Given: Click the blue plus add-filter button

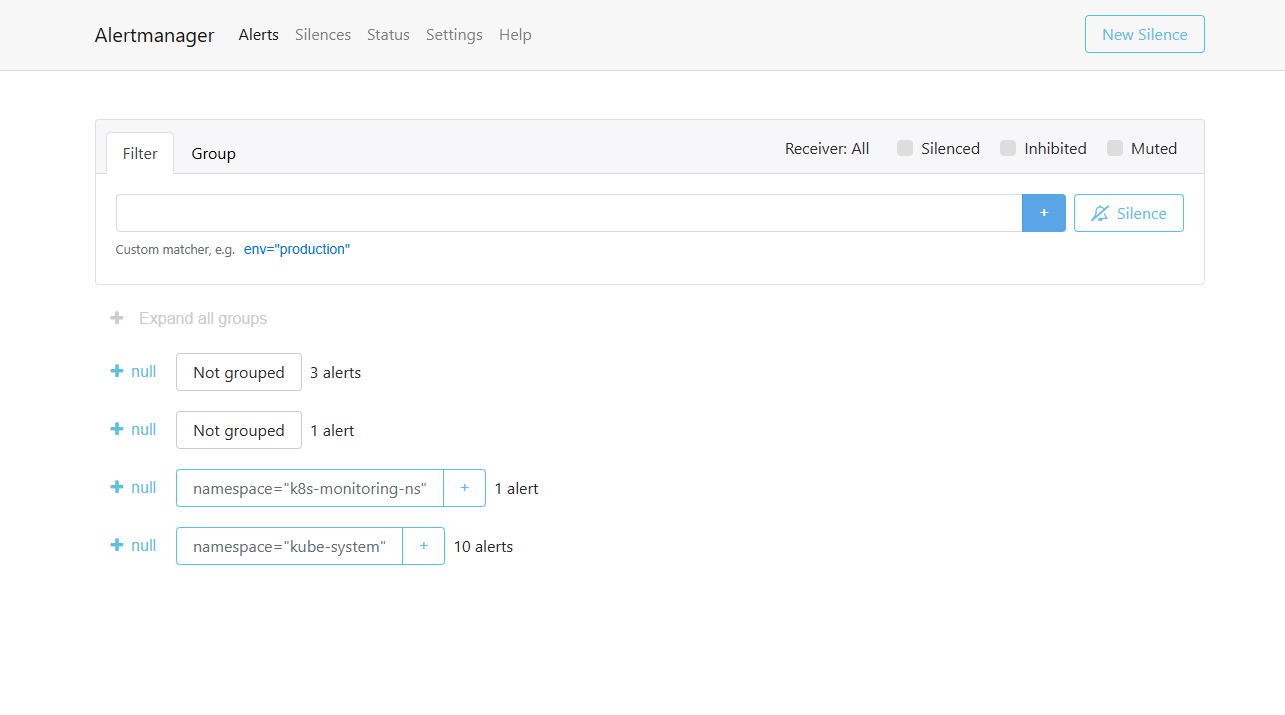Looking at the screenshot, I should click(1043, 213).
